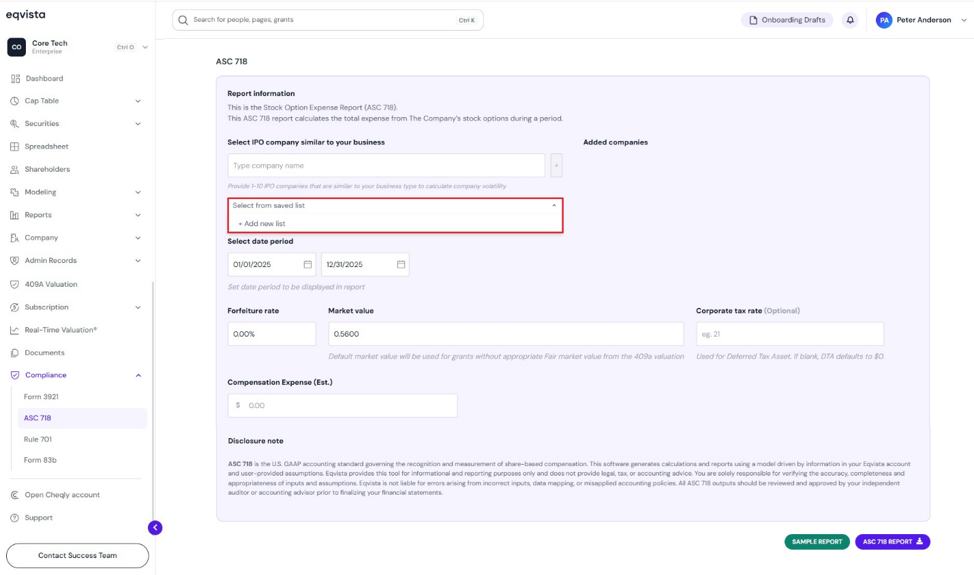
Task: Expand the Reports menu chevron
Action: [x=138, y=215]
